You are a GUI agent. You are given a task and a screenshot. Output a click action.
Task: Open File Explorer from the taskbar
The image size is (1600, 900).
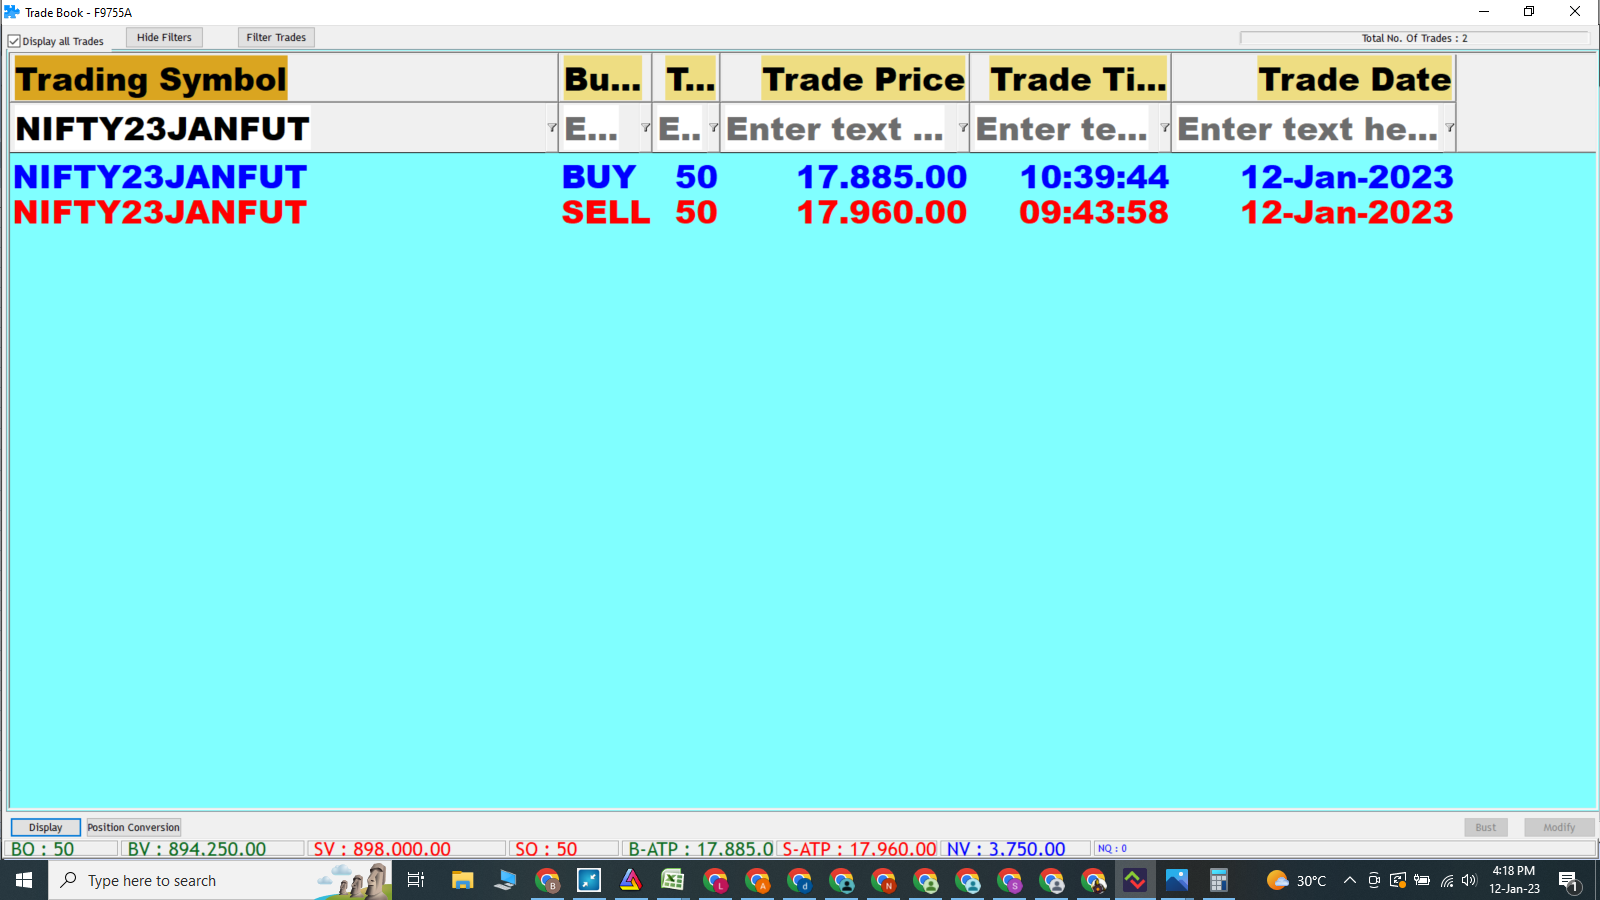pyautogui.click(x=462, y=880)
